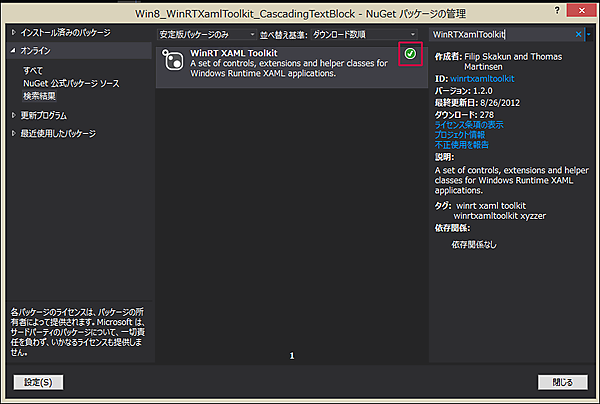Click the バージョン: 1.2.0 text

click(x=463, y=91)
